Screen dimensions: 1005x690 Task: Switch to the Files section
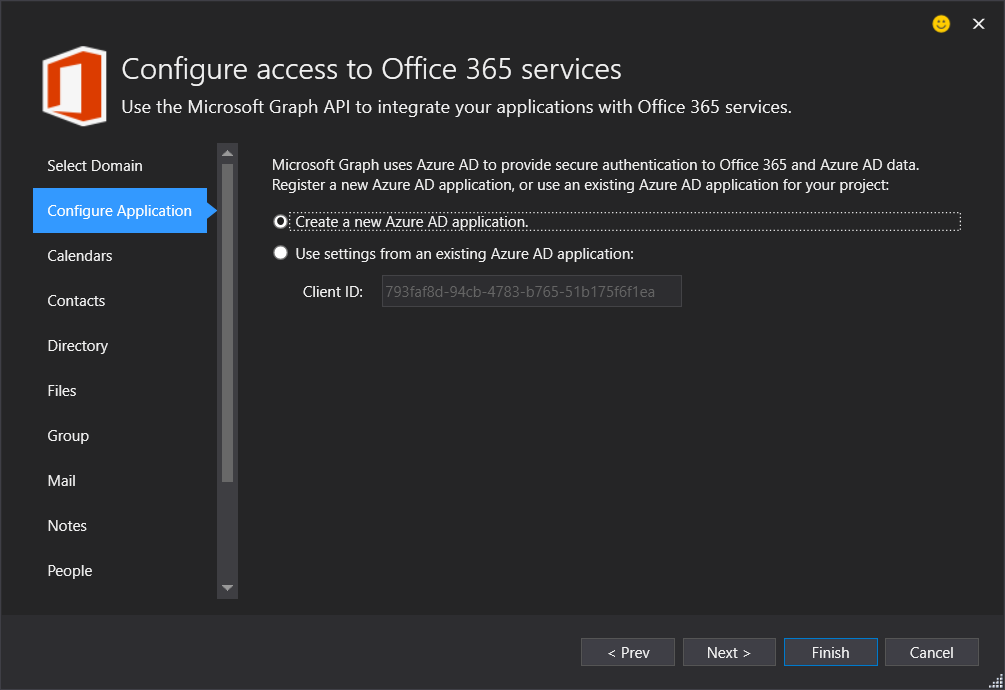click(62, 391)
